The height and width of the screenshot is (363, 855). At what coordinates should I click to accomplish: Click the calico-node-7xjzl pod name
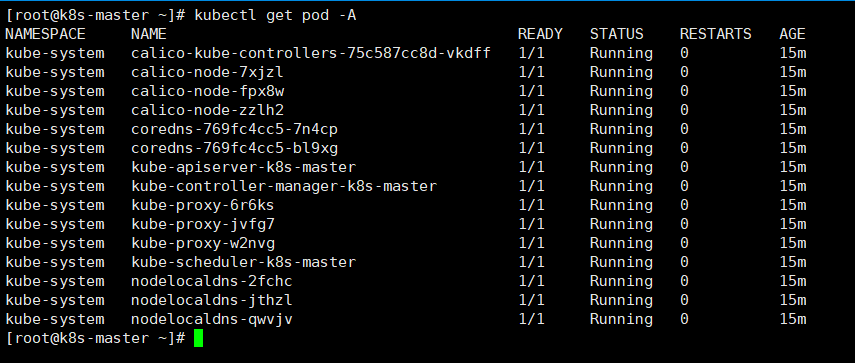(x=207, y=72)
